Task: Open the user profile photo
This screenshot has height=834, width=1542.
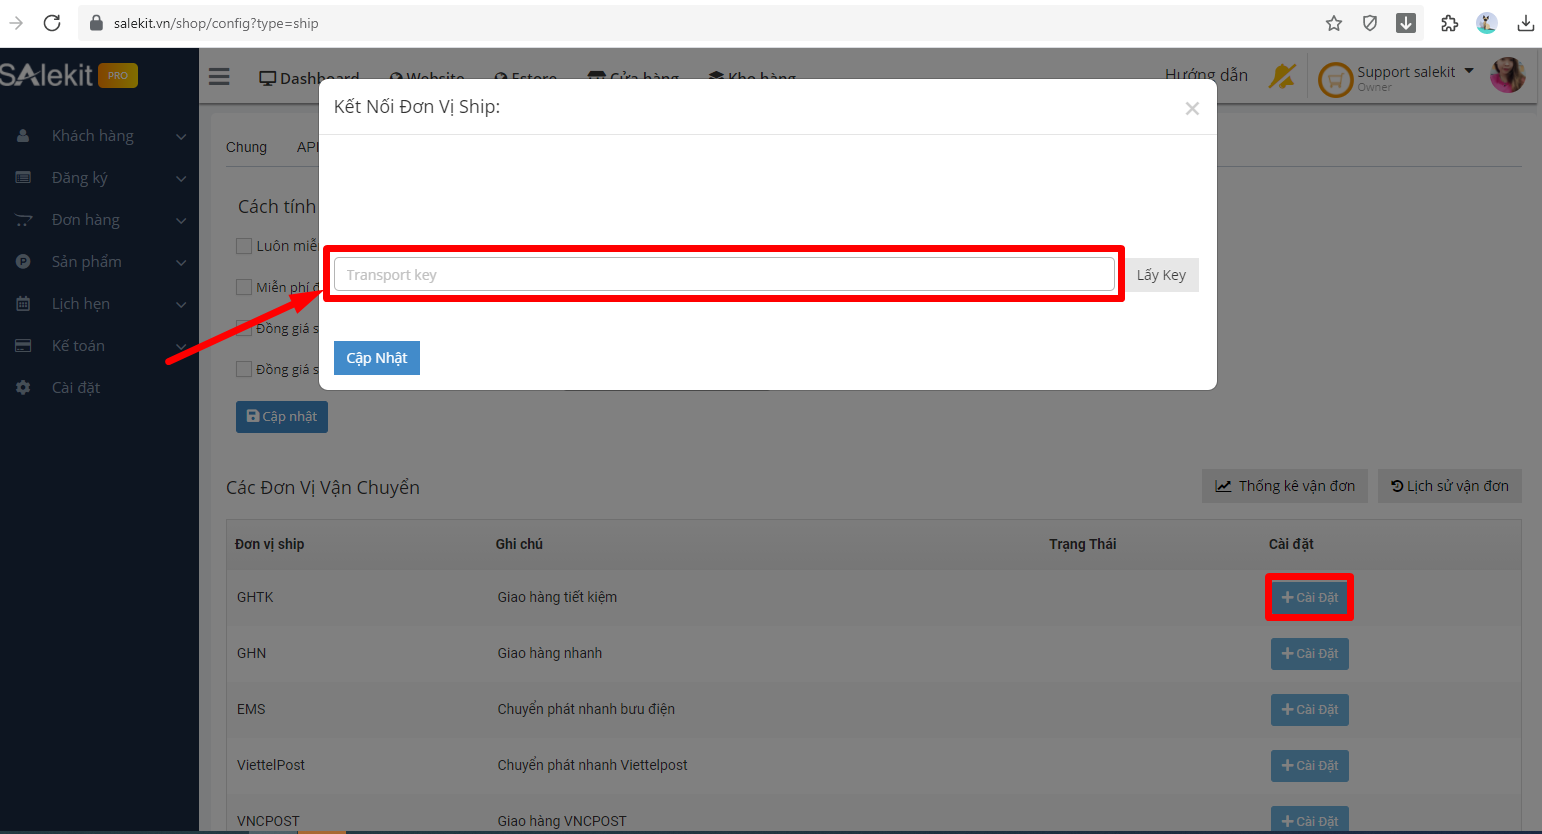Action: point(1507,75)
